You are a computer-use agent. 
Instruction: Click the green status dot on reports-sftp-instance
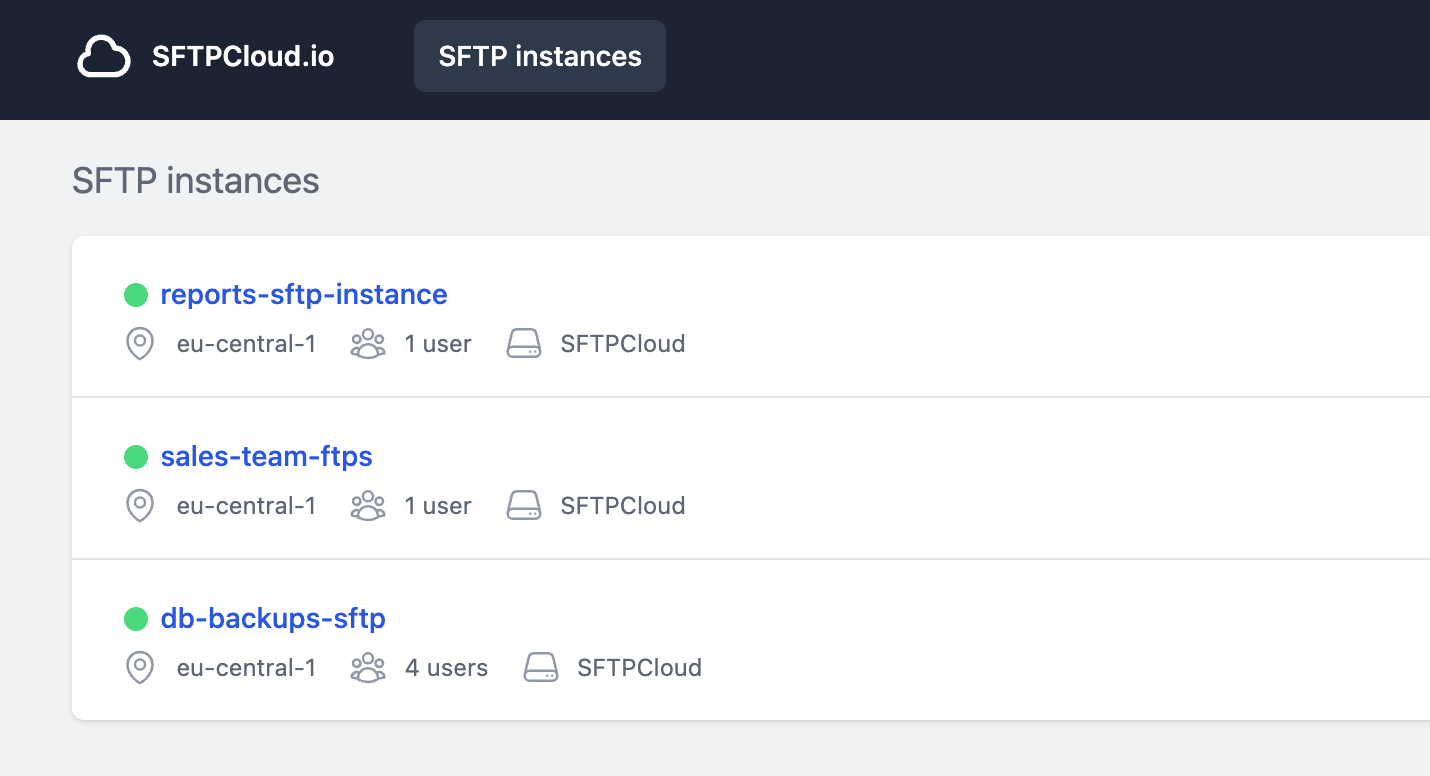(x=136, y=294)
